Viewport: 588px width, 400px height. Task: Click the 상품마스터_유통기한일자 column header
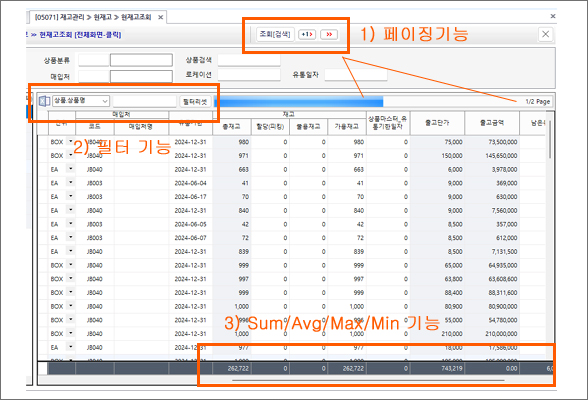tap(388, 123)
